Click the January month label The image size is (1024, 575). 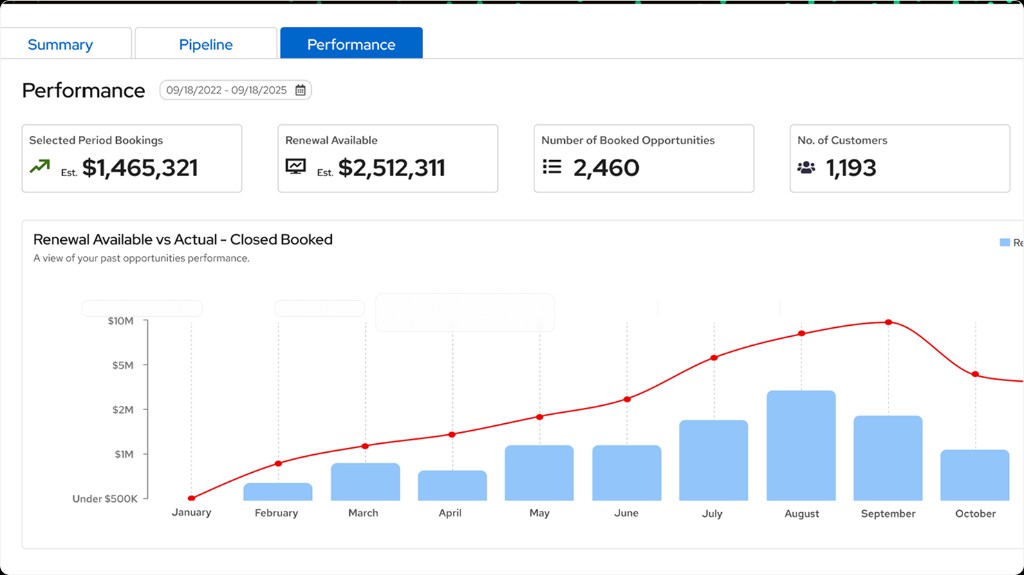tap(191, 512)
